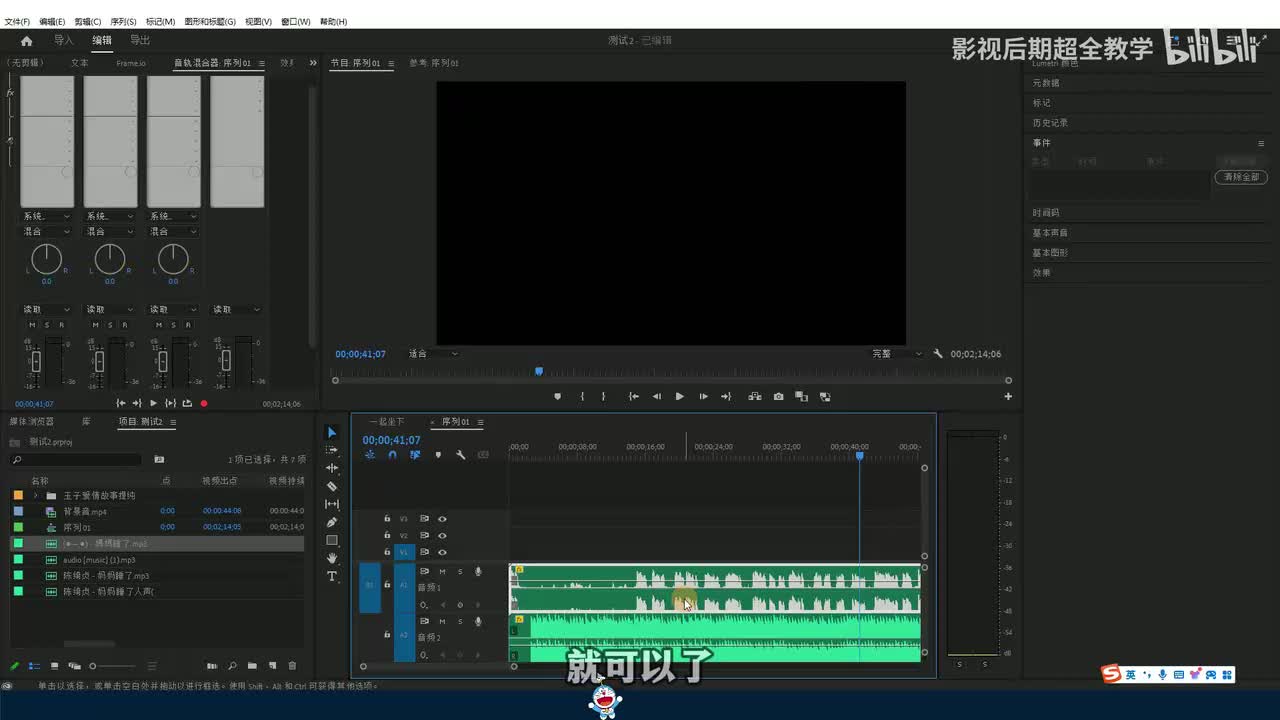This screenshot has width=1280, height=720.
Task: Click the first mixer track volume fader
Action: (x=36, y=361)
